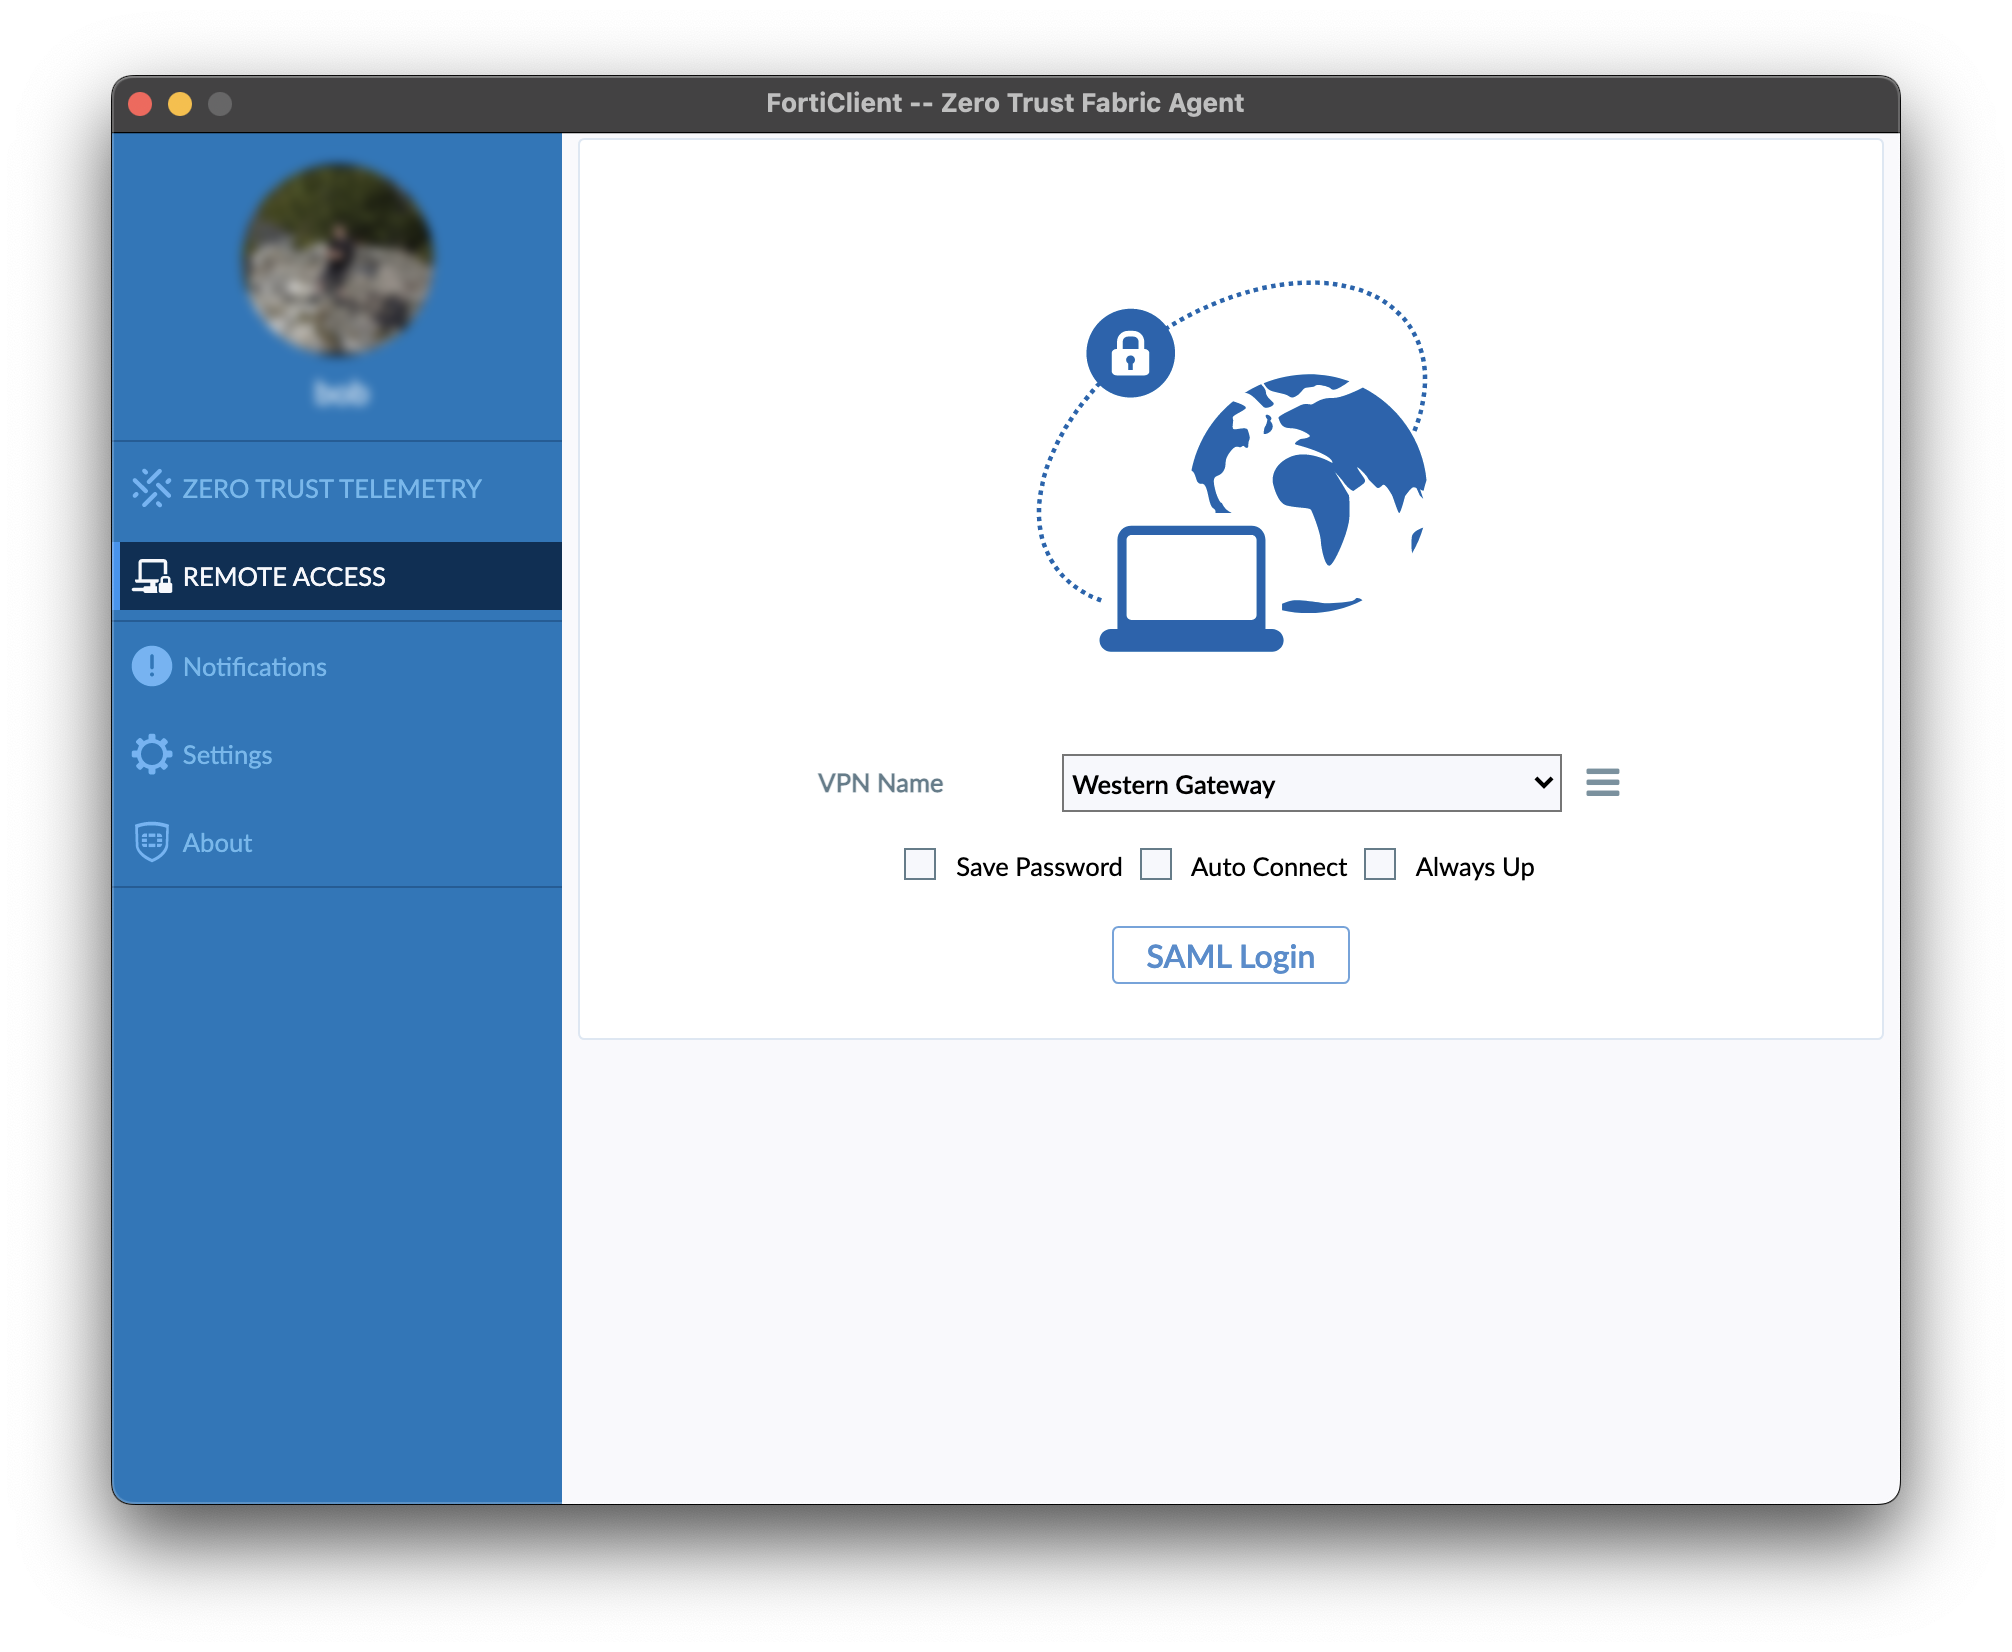This screenshot has width=2012, height=1652.
Task: Enable the Save Password checkbox
Action: [x=919, y=864]
